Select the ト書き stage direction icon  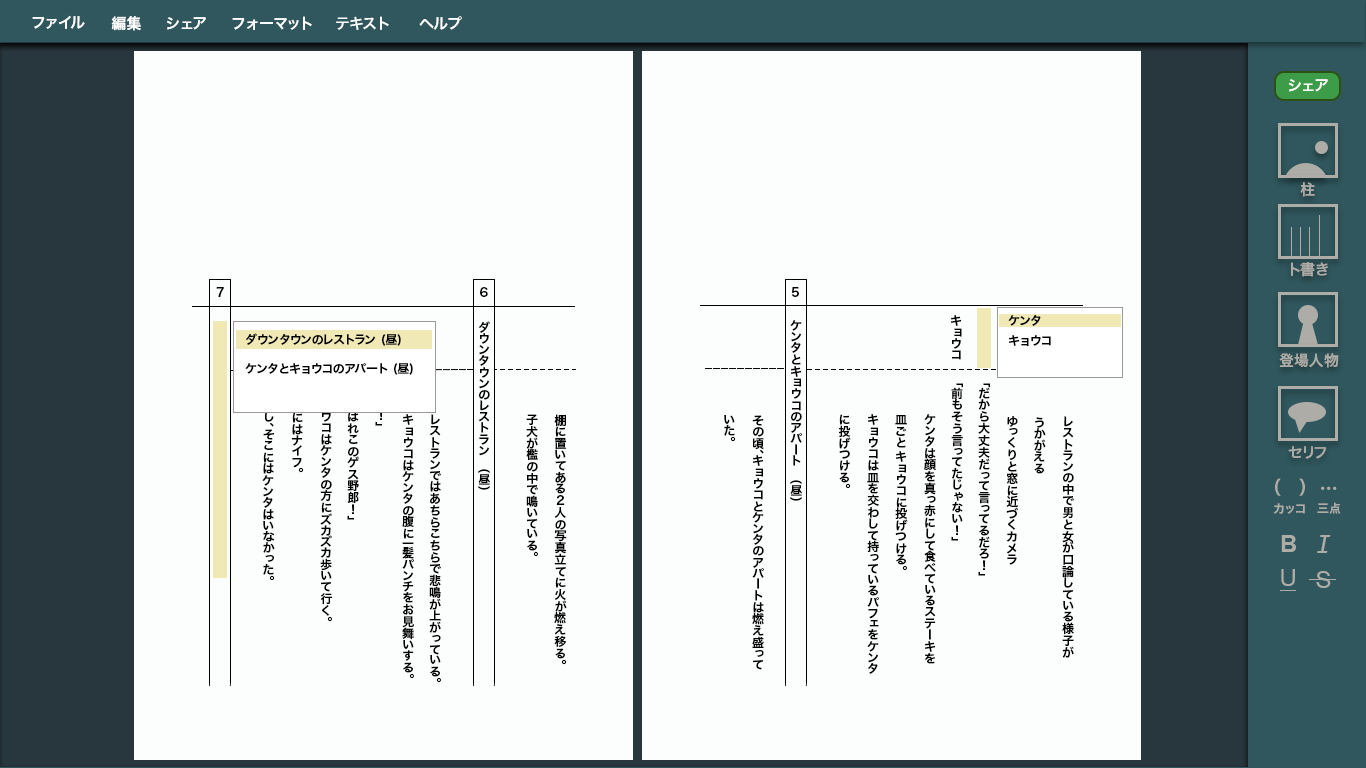1307,232
